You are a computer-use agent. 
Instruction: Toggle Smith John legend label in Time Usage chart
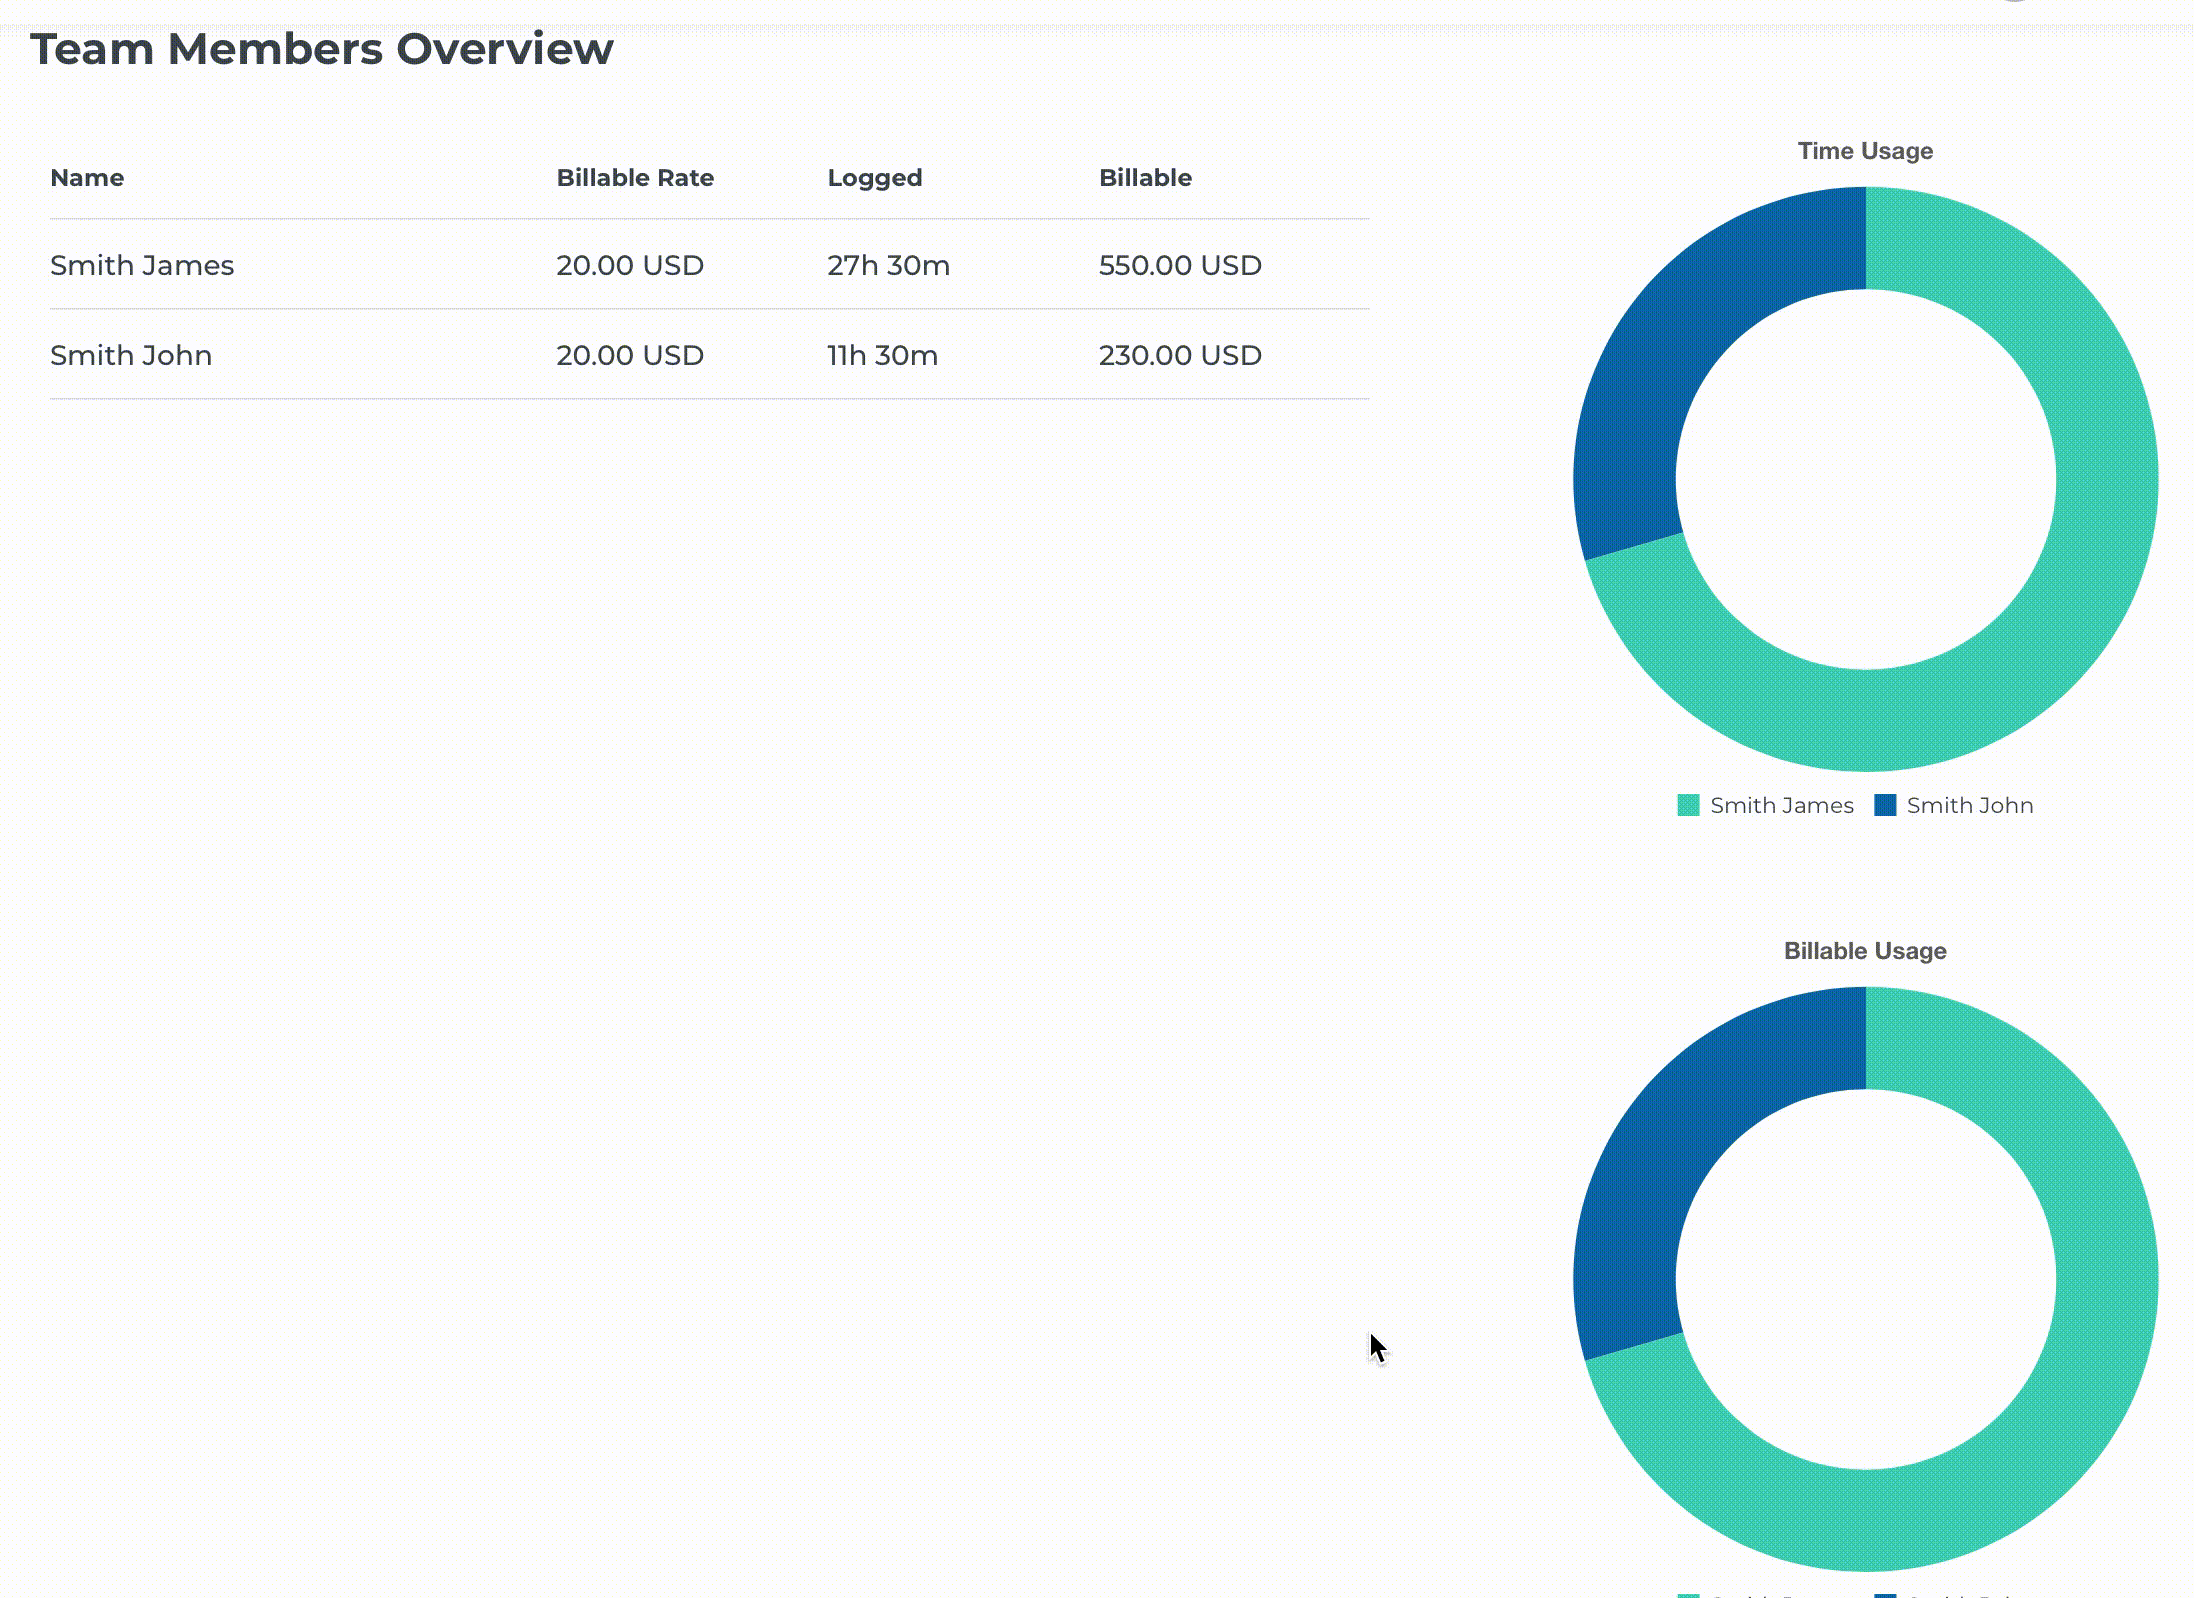[x=1969, y=805]
